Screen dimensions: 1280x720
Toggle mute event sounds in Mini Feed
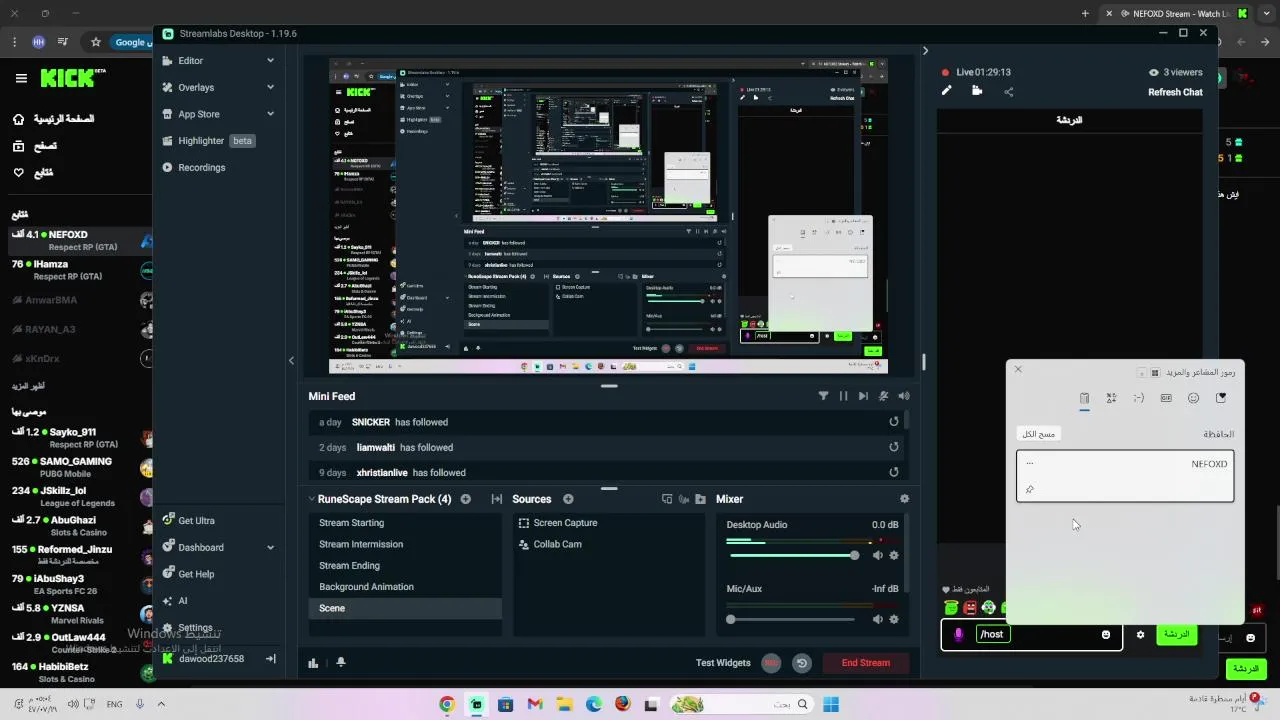[883, 396]
